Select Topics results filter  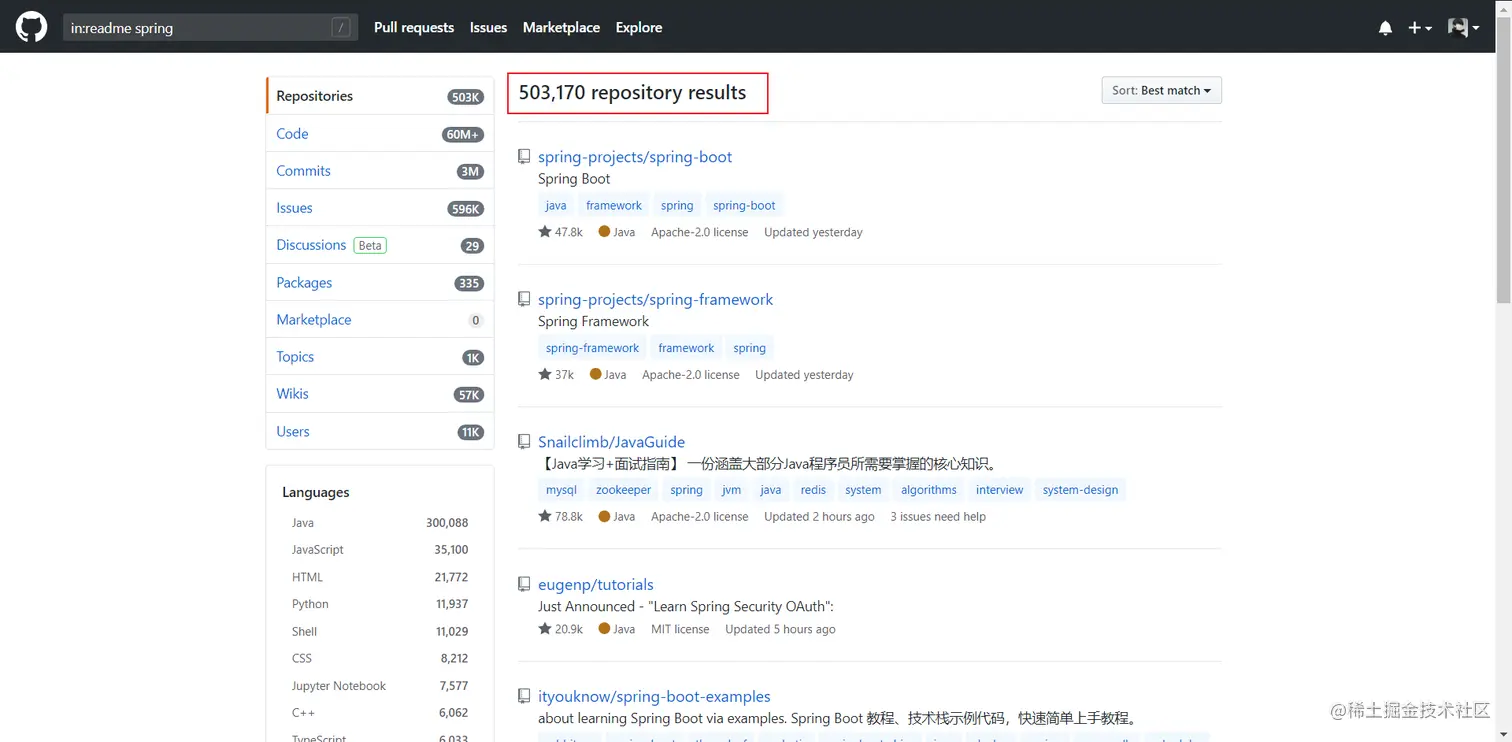click(x=380, y=357)
